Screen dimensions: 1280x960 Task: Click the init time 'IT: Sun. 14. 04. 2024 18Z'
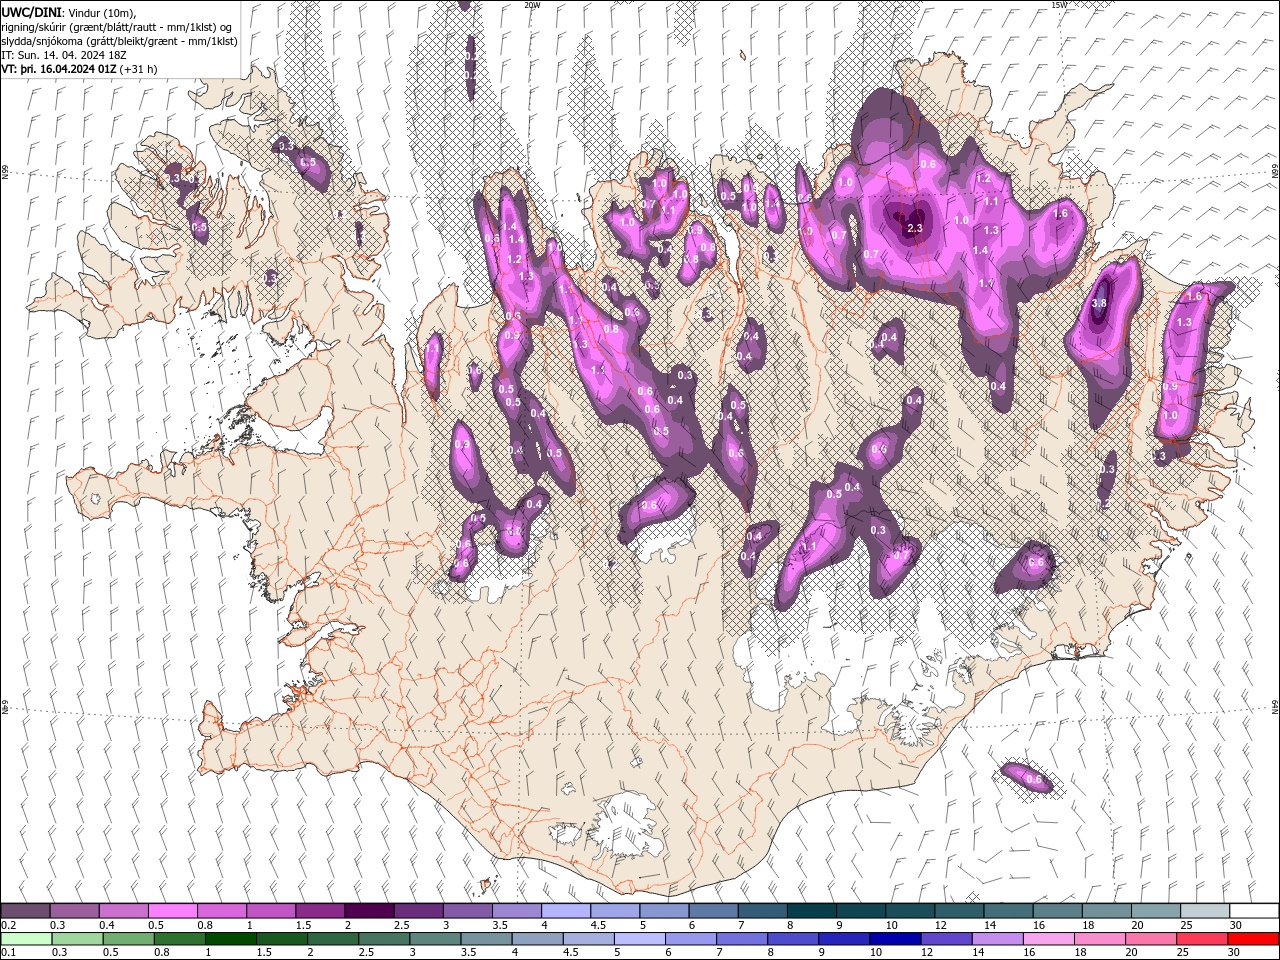click(x=64, y=55)
